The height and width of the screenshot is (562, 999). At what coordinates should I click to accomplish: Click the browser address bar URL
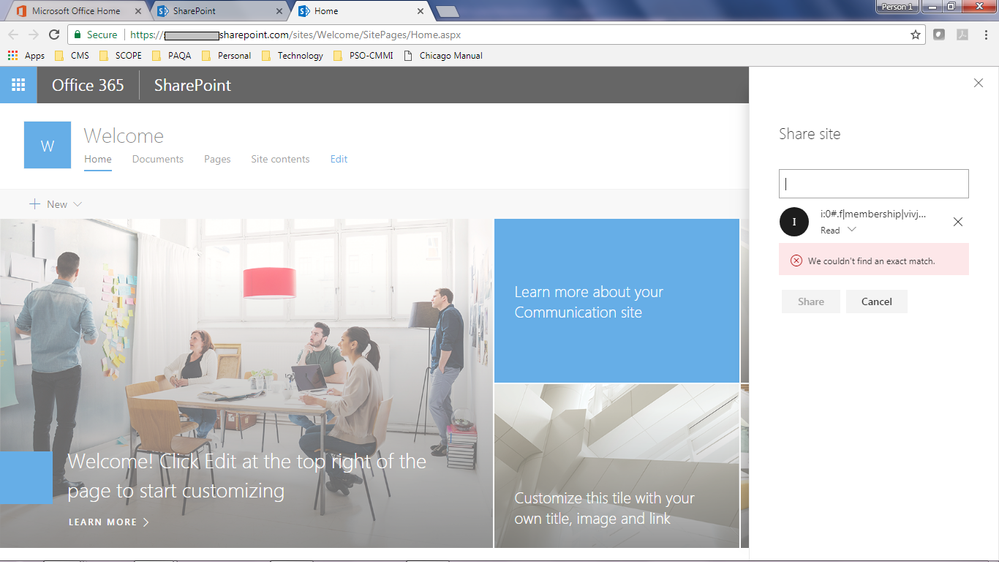point(296,34)
